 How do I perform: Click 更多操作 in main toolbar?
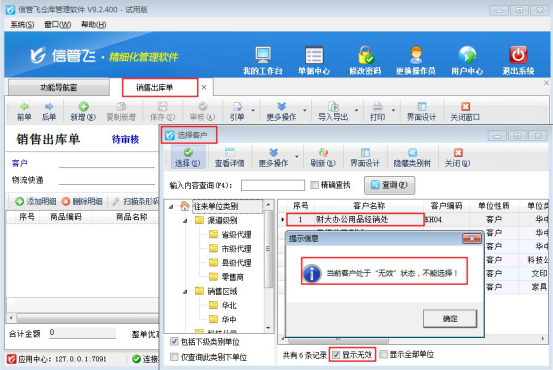click(x=281, y=111)
